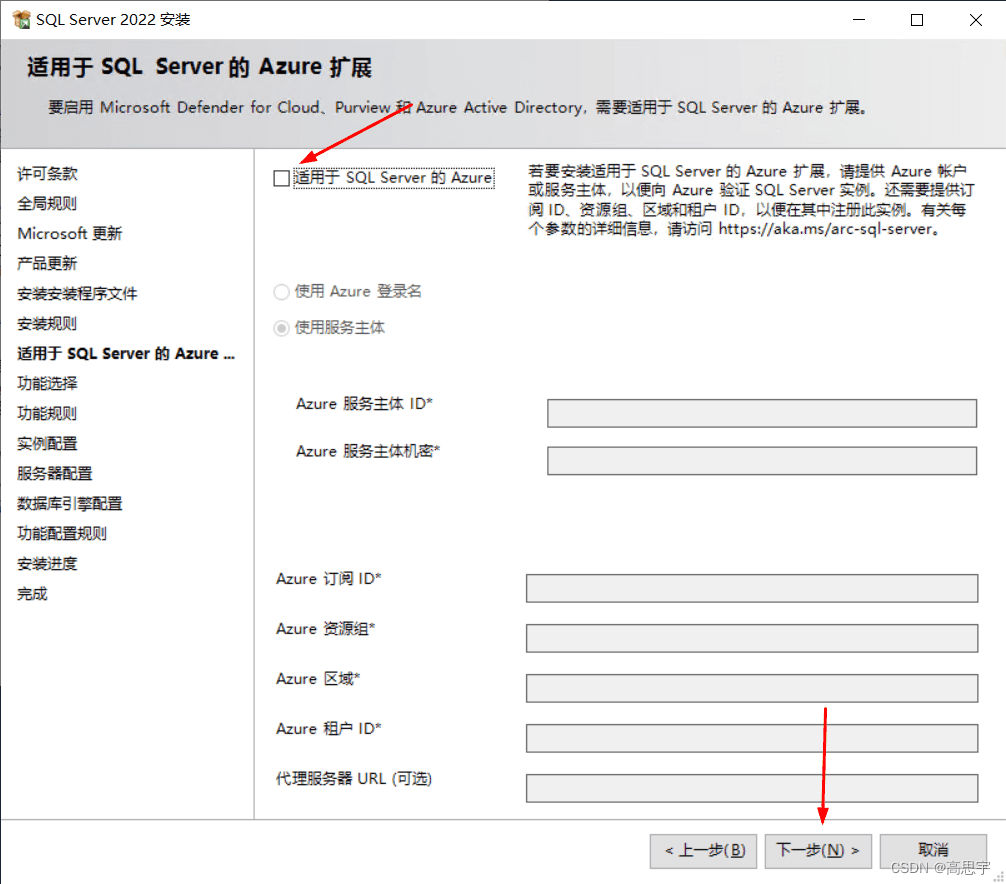Select '安装进度' in the step list
This screenshot has height=884, width=1006.
click(x=47, y=564)
